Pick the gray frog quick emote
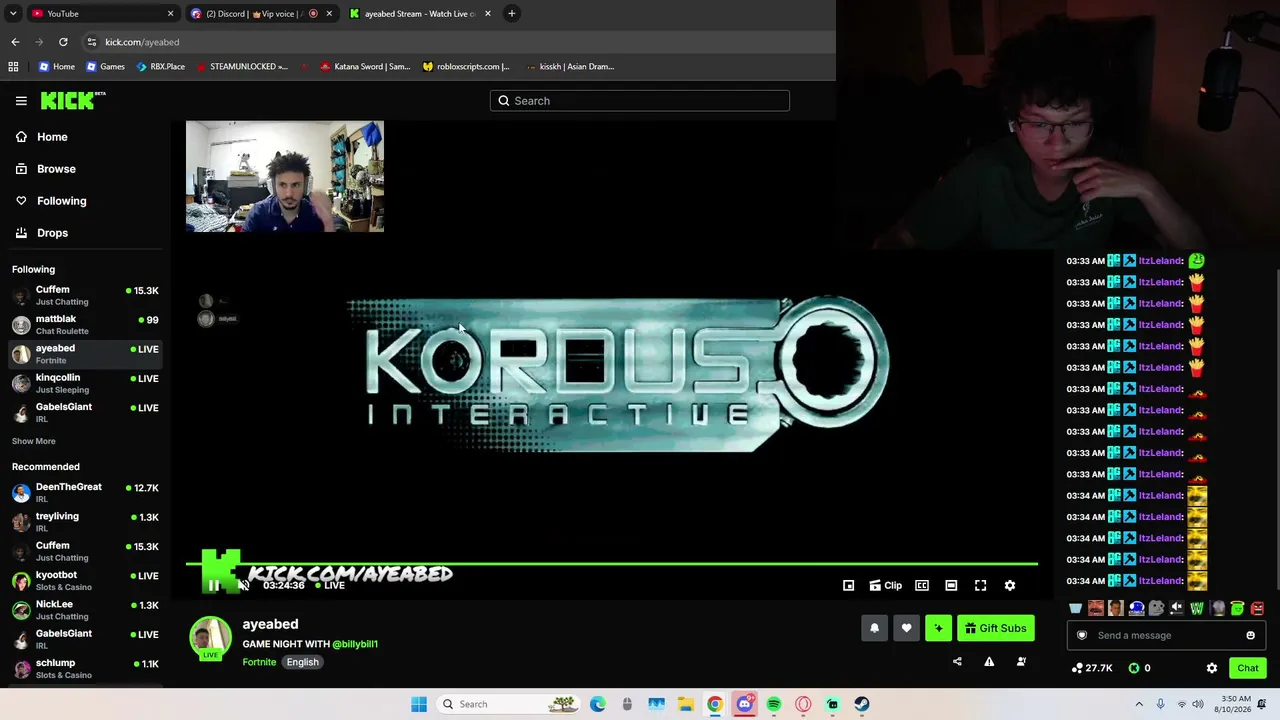This screenshot has width=1280, height=720. (x=1156, y=608)
